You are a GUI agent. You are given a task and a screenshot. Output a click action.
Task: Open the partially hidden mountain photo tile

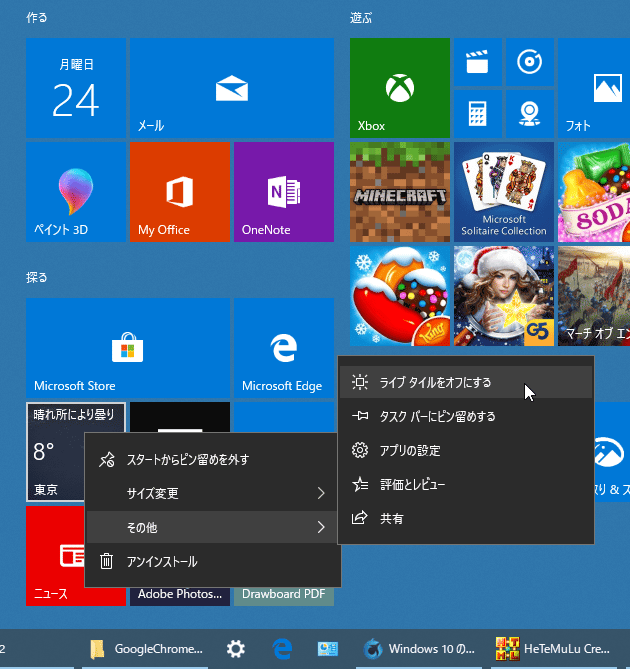[x=612, y=452]
